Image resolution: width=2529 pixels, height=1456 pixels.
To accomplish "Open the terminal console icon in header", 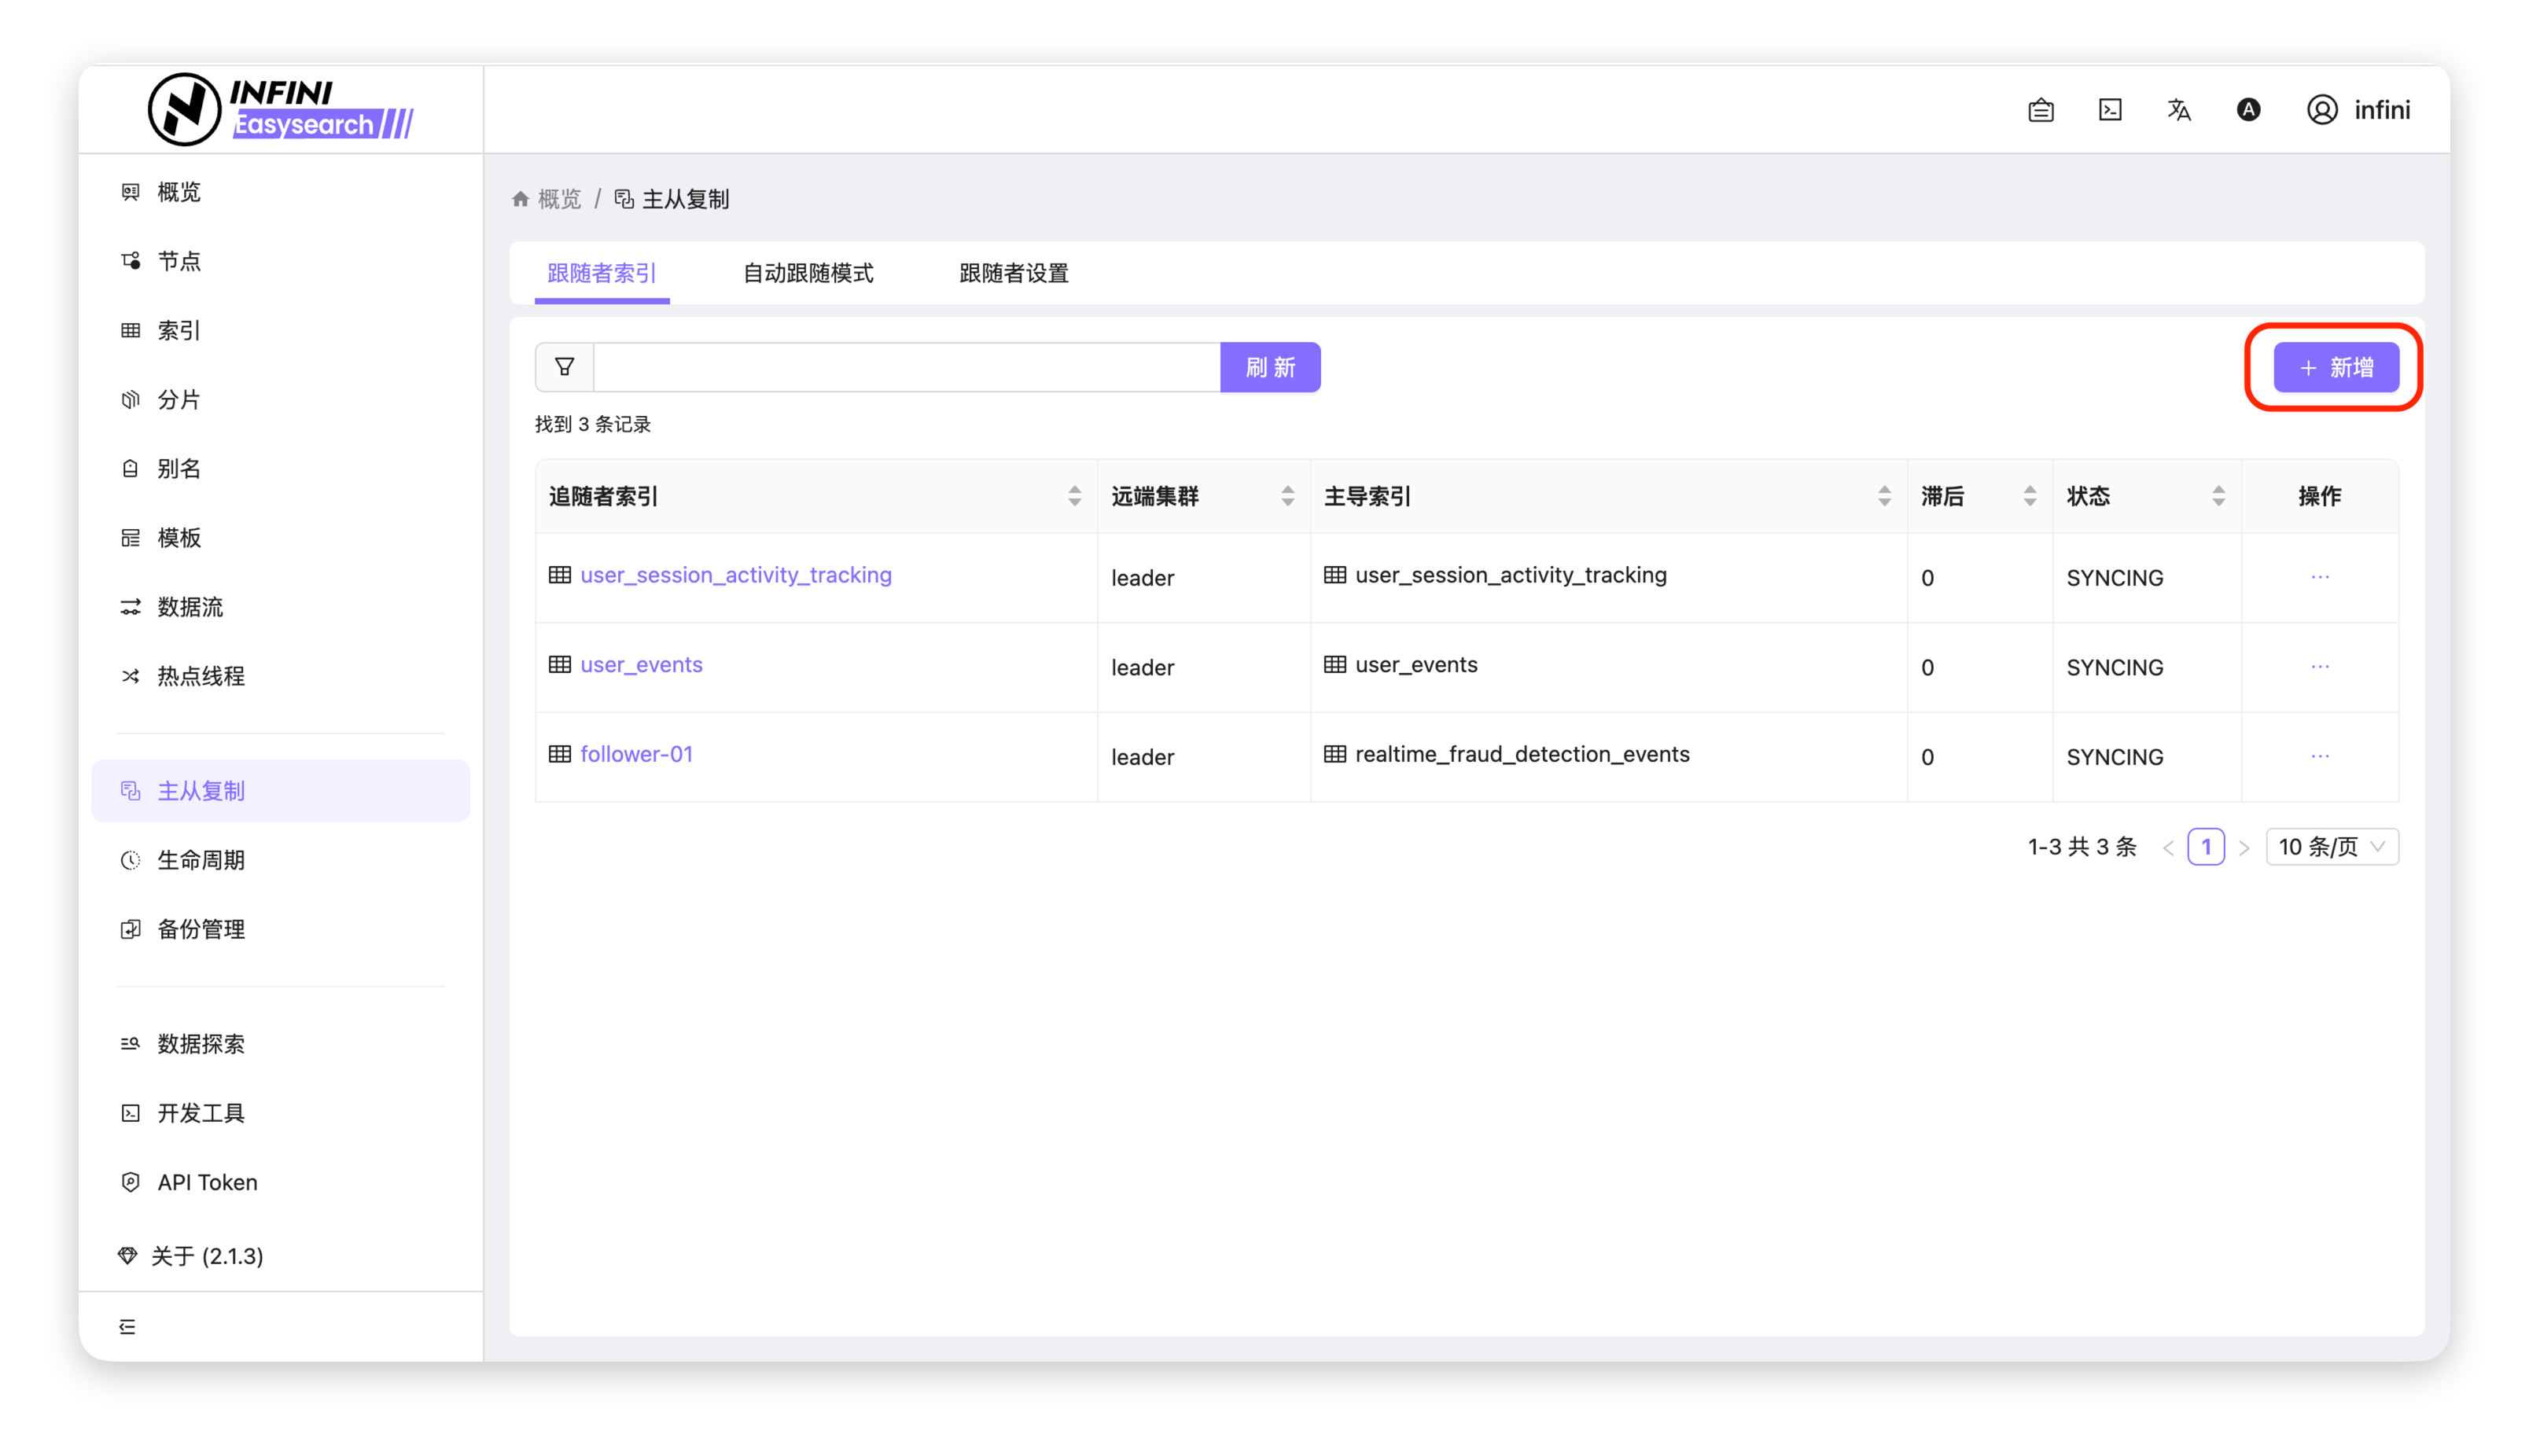I will coord(2110,110).
